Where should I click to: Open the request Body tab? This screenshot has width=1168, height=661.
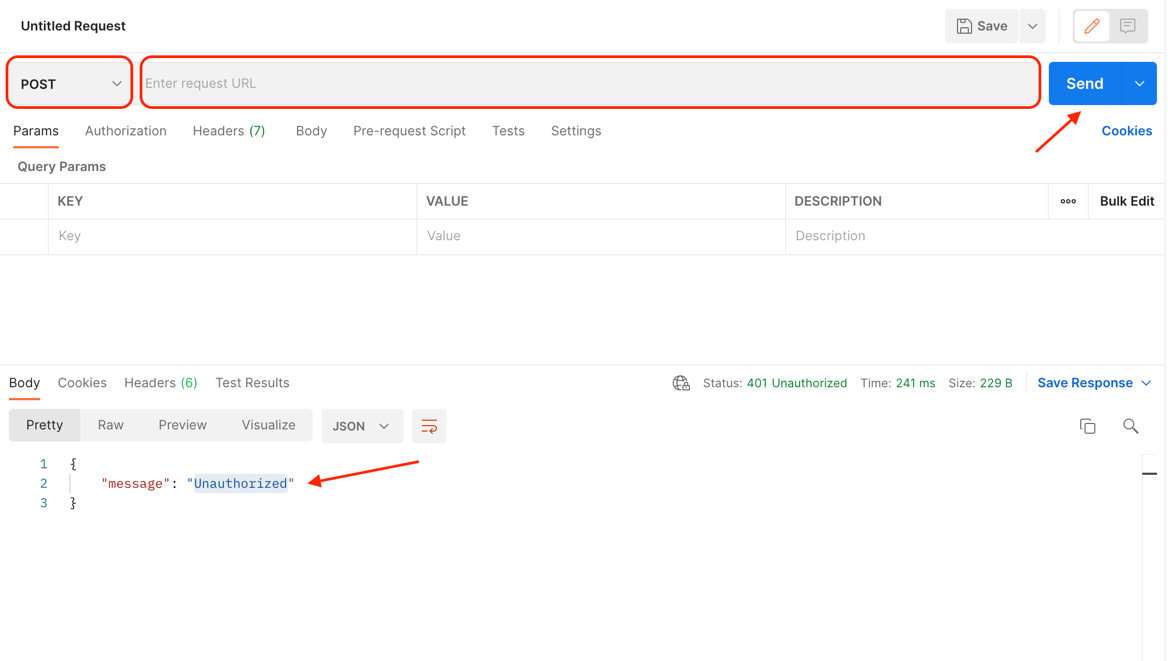coord(311,131)
